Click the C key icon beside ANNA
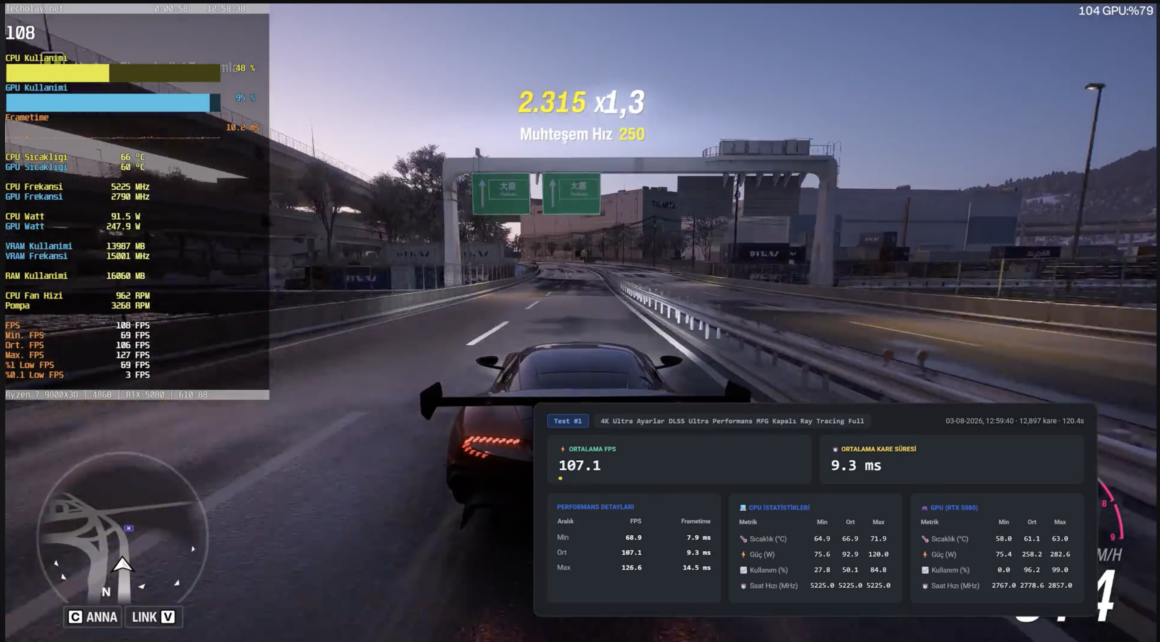The width and height of the screenshot is (1160, 642). coord(75,617)
